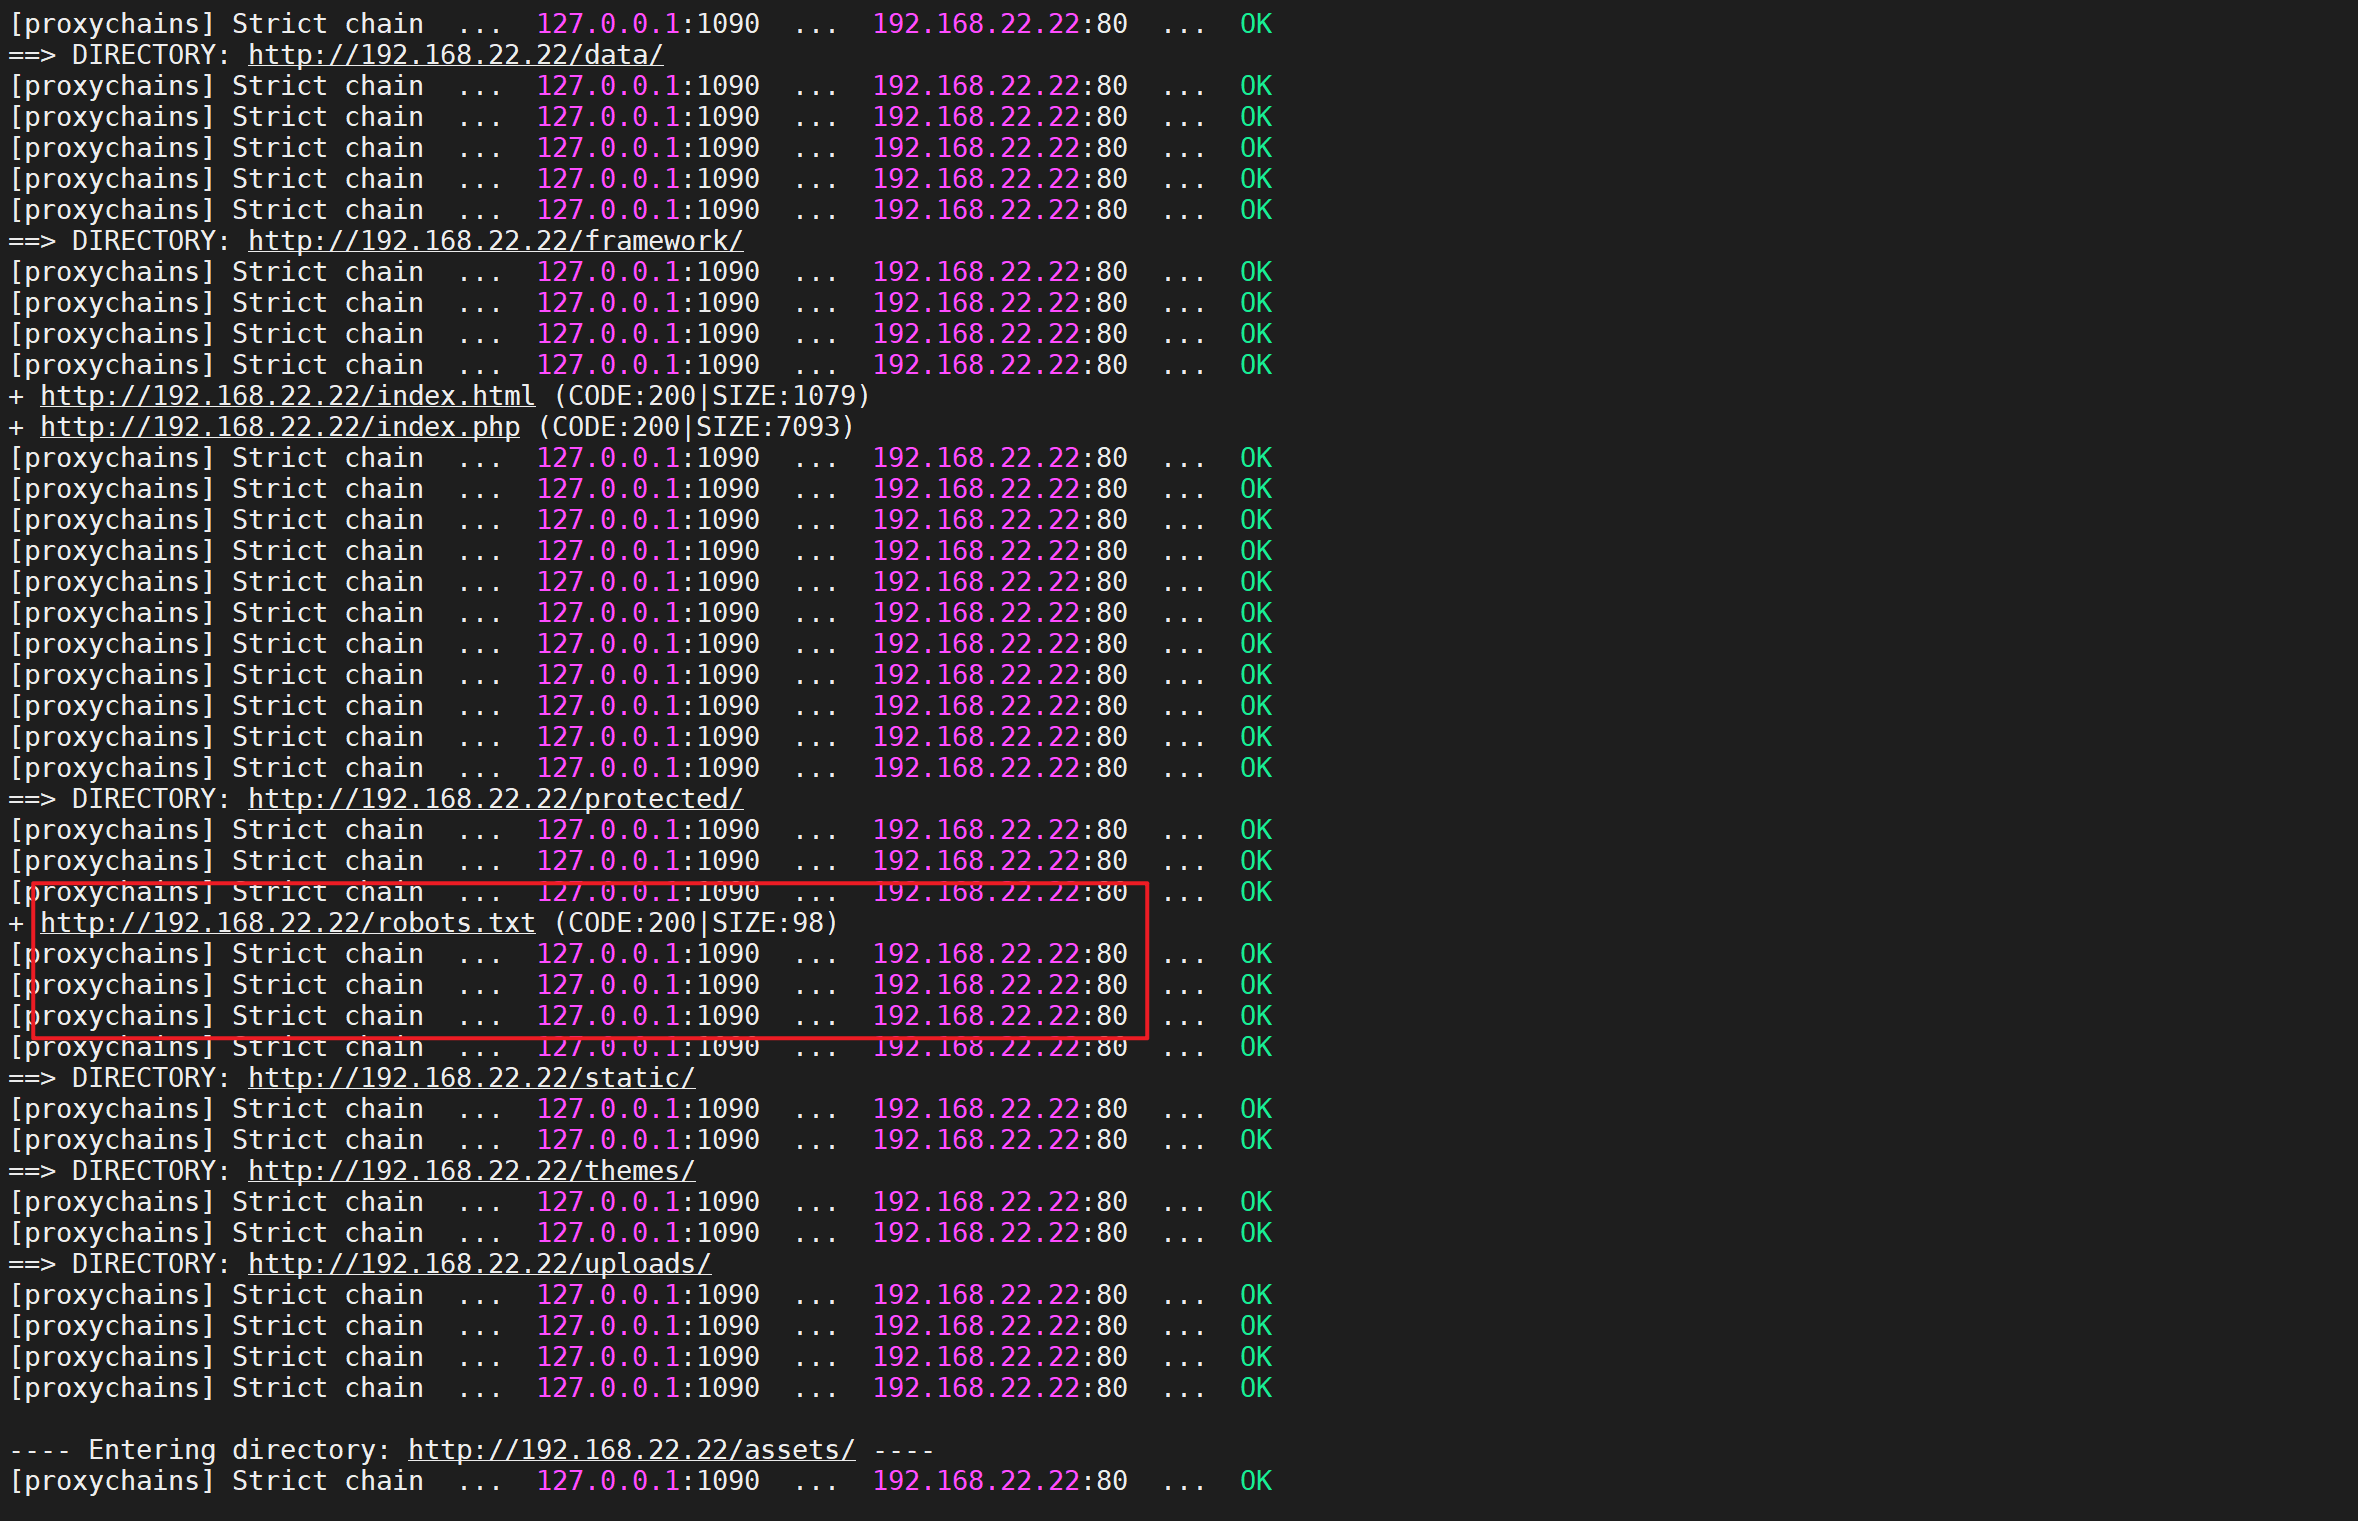Viewport: 2358px width, 1521px height.
Task: Open the /themes/ directory link
Action: pyautogui.click(x=471, y=1171)
